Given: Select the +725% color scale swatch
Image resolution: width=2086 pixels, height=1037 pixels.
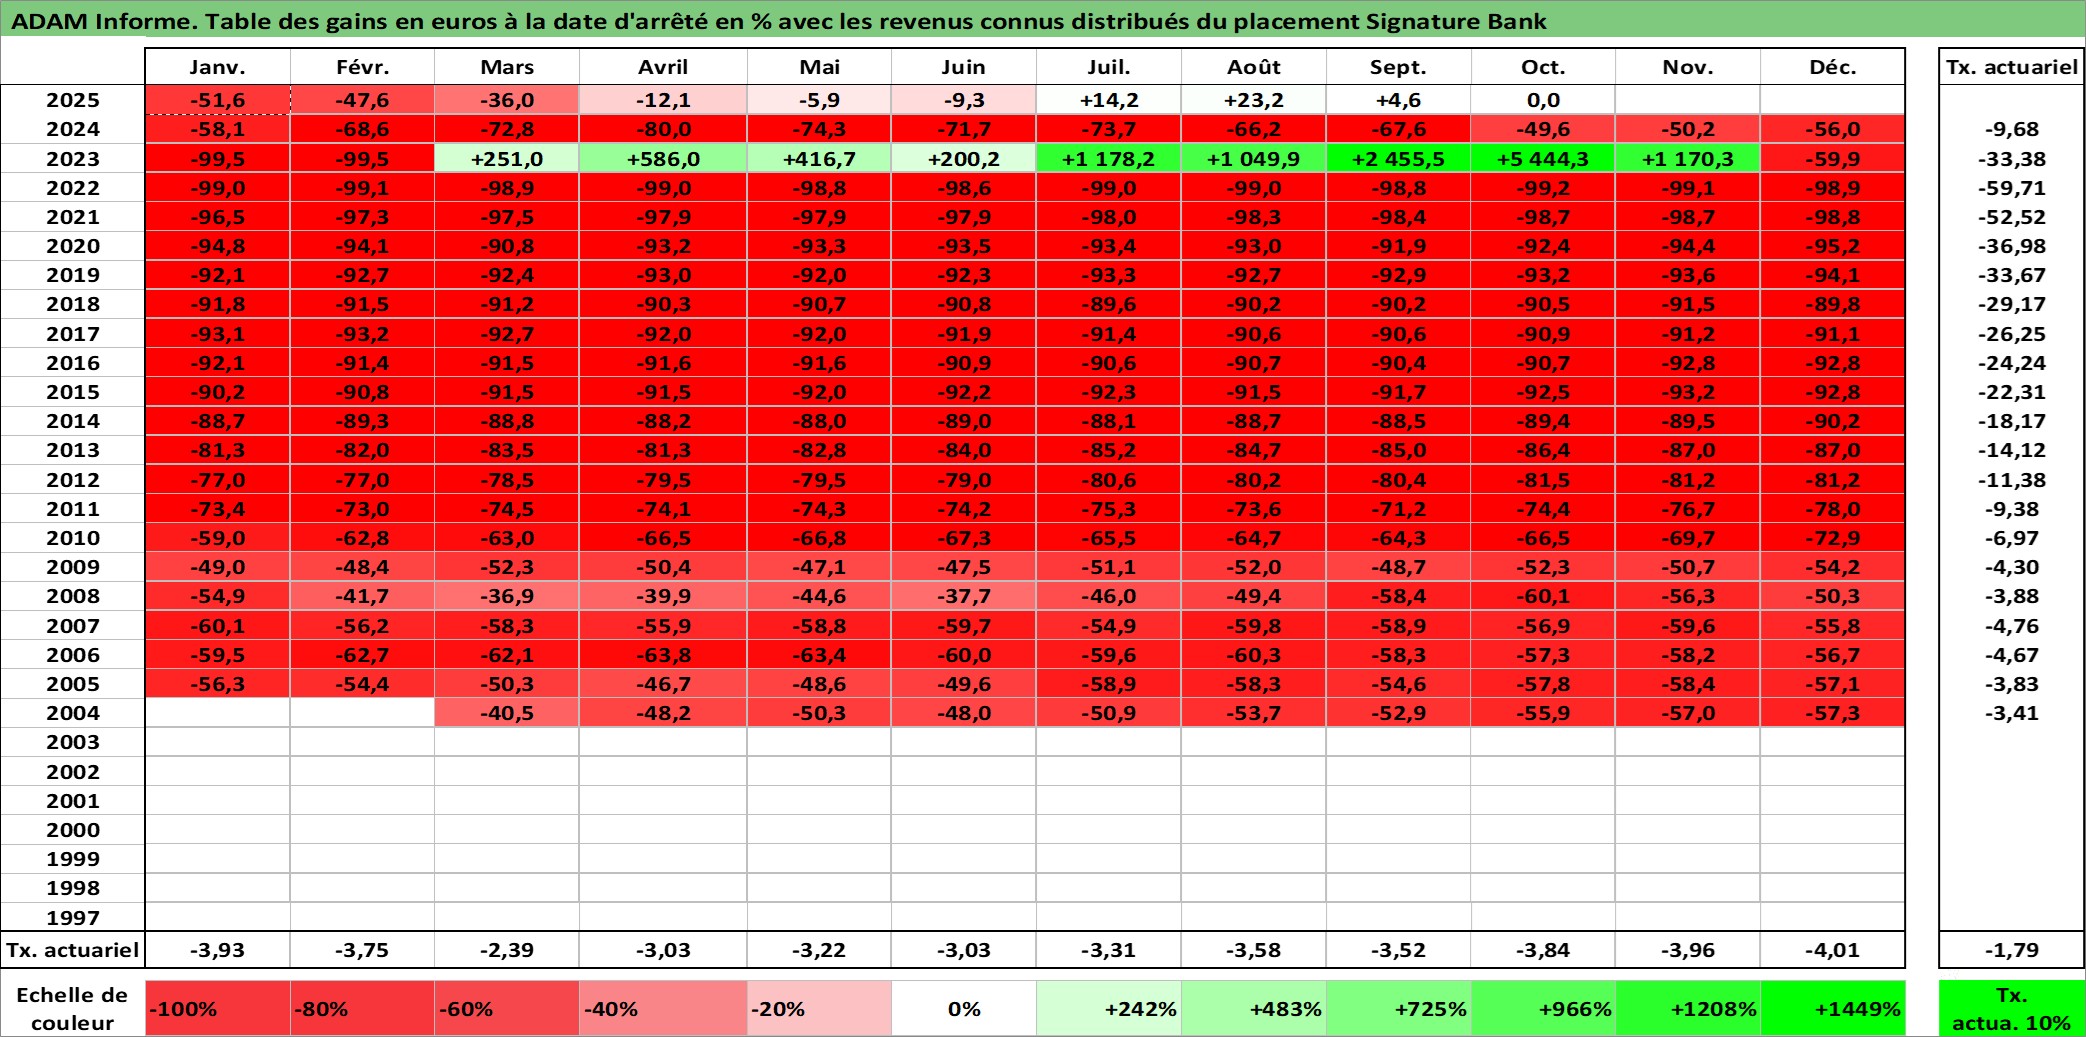Looking at the screenshot, I should pyautogui.click(x=1398, y=1008).
